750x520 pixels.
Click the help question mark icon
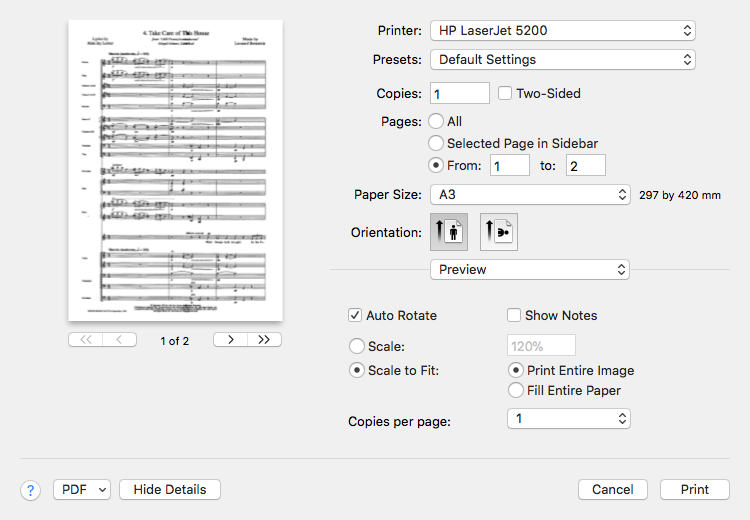click(30, 490)
